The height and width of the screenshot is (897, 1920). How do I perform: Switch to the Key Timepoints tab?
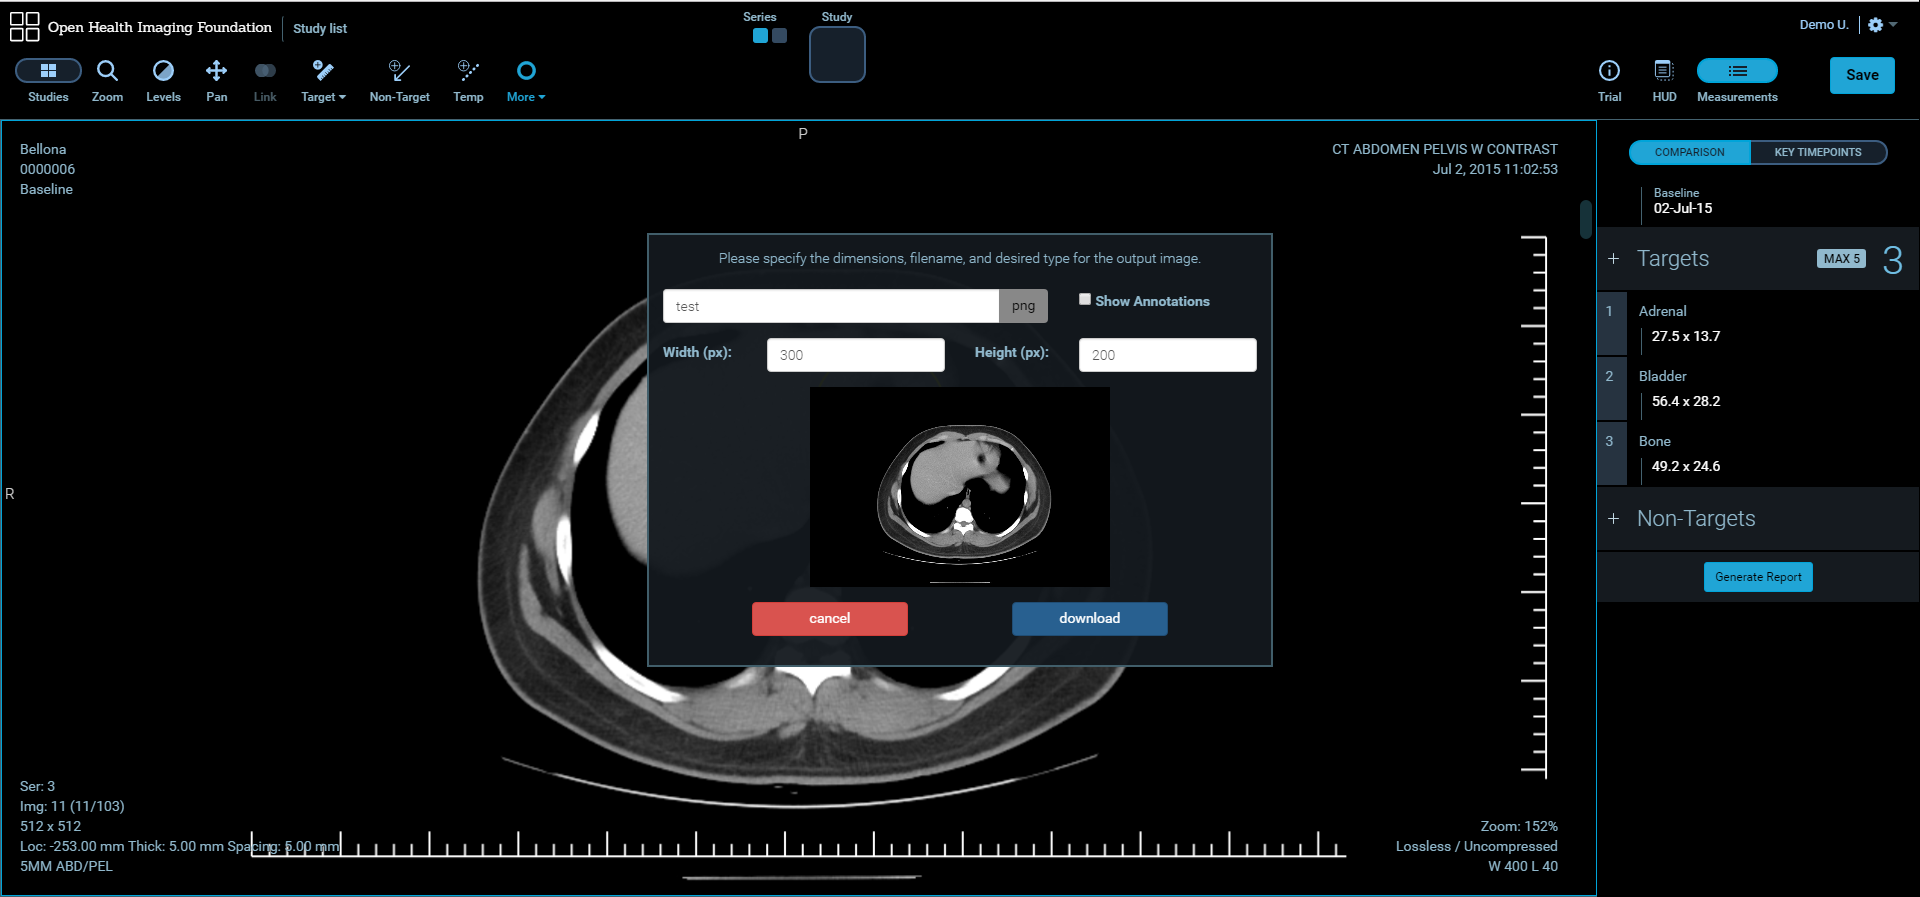[x=1817, y=152]
